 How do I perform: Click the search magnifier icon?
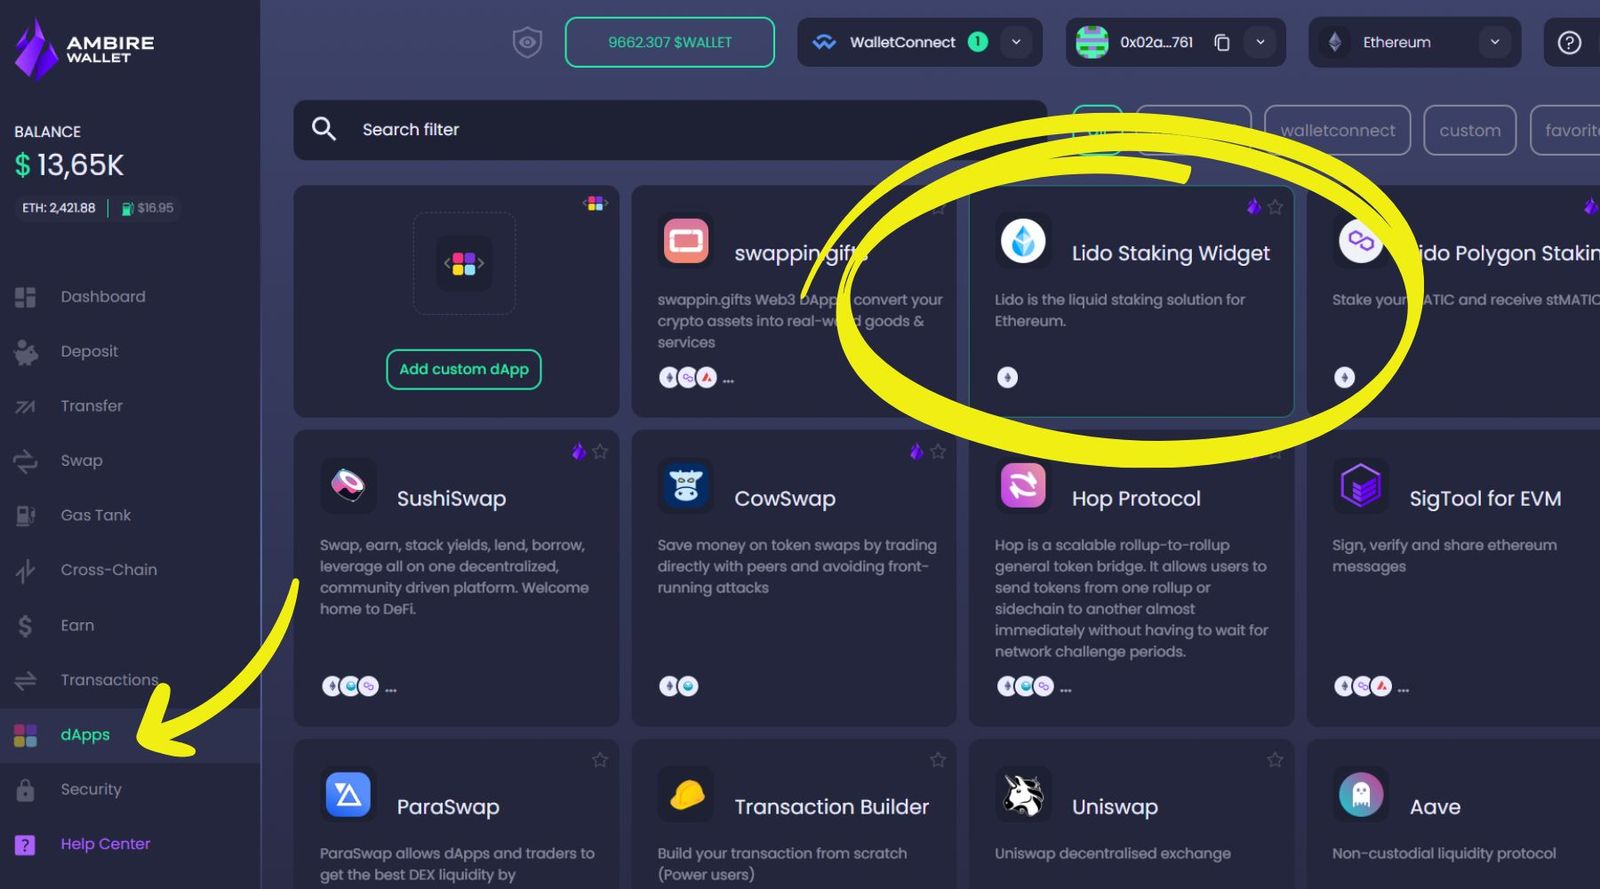[323, 129]
